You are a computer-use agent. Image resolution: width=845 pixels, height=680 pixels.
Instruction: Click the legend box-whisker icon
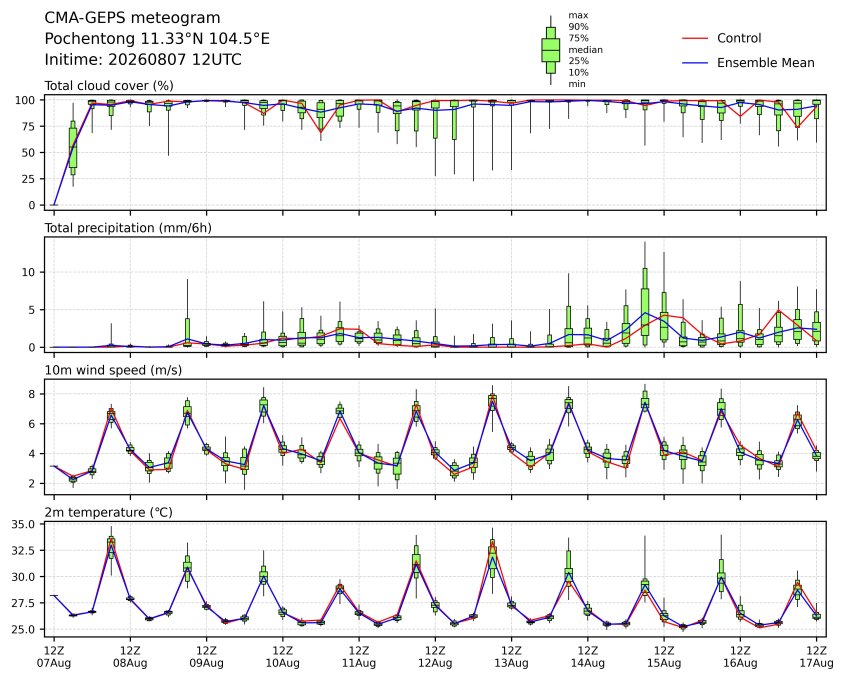point(550,50)
